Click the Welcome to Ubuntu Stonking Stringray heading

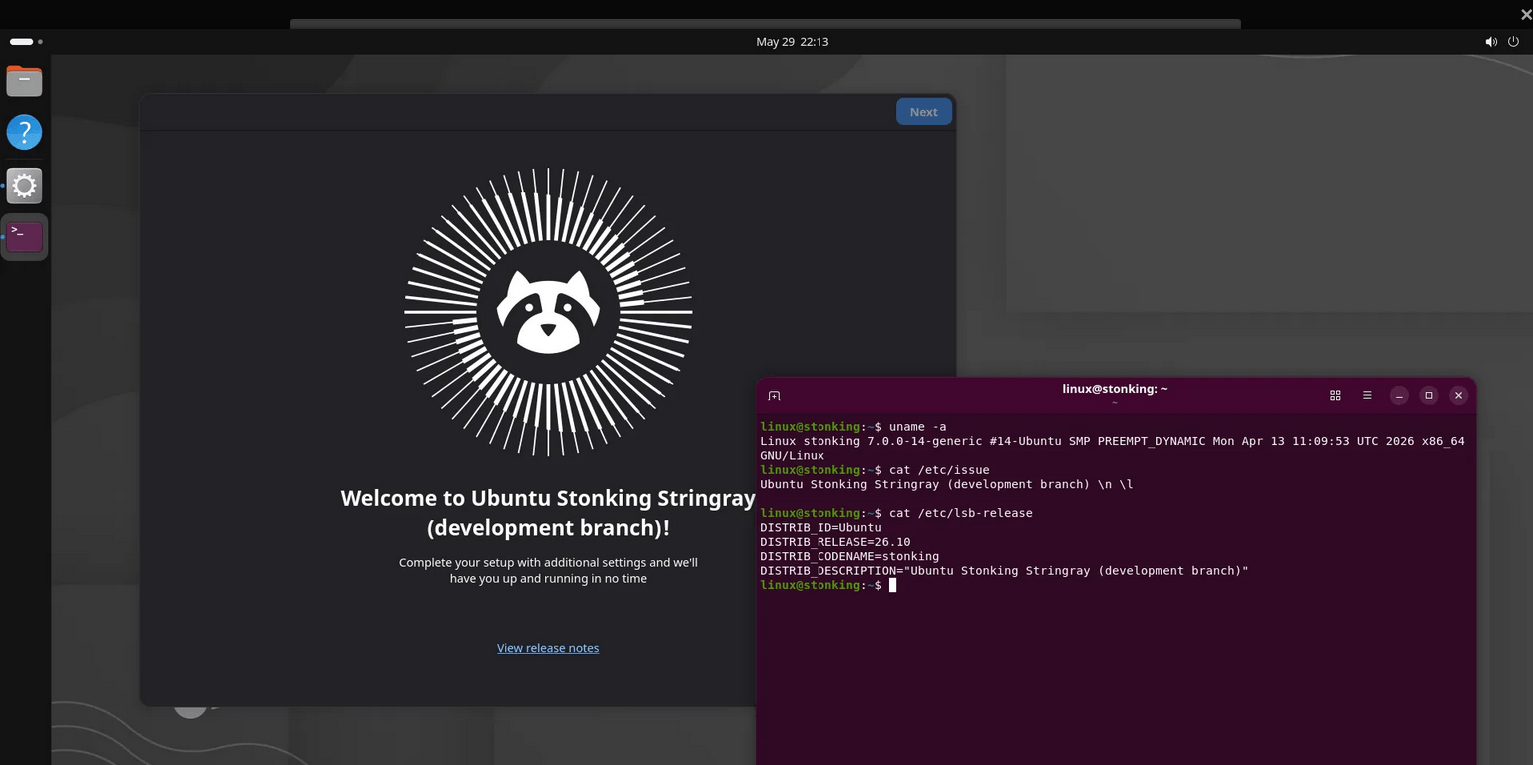548,512
